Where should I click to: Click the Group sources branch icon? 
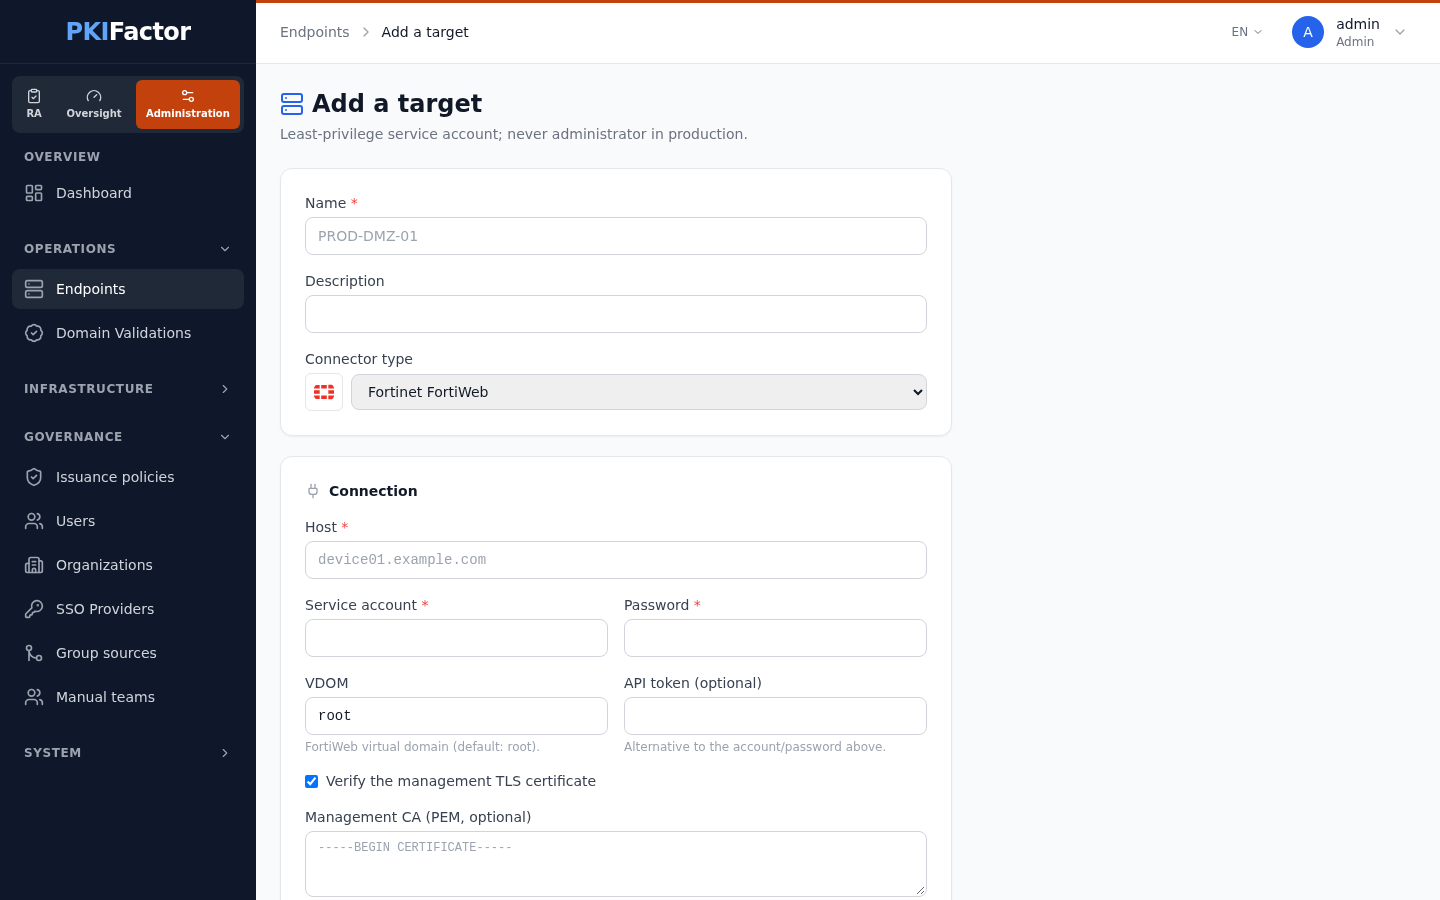point(34,653)
